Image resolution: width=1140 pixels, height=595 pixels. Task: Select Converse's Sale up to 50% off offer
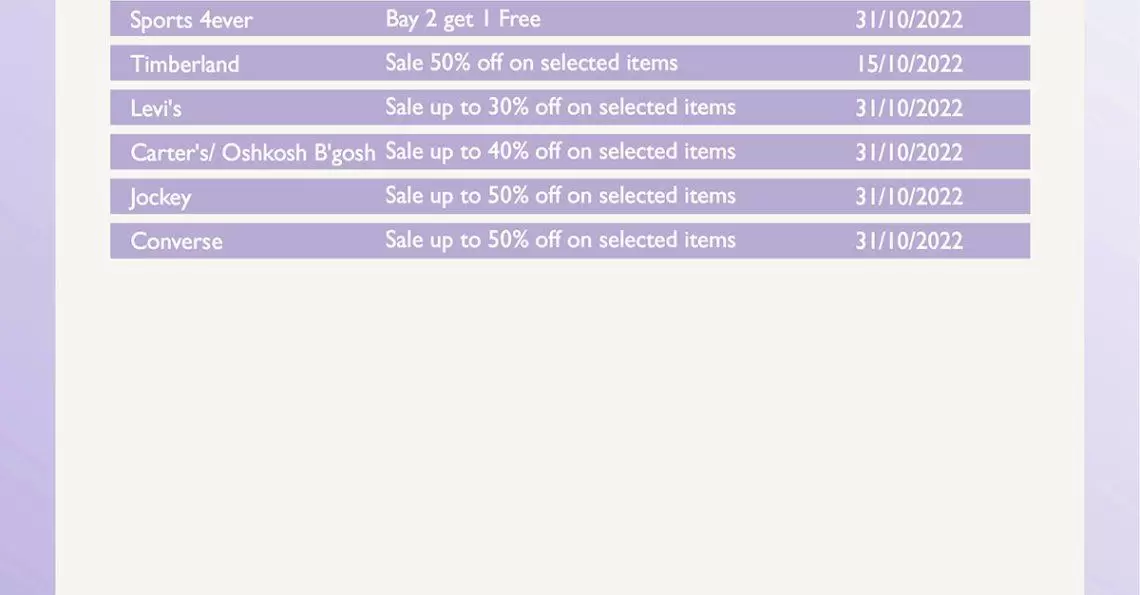[561, 240]
